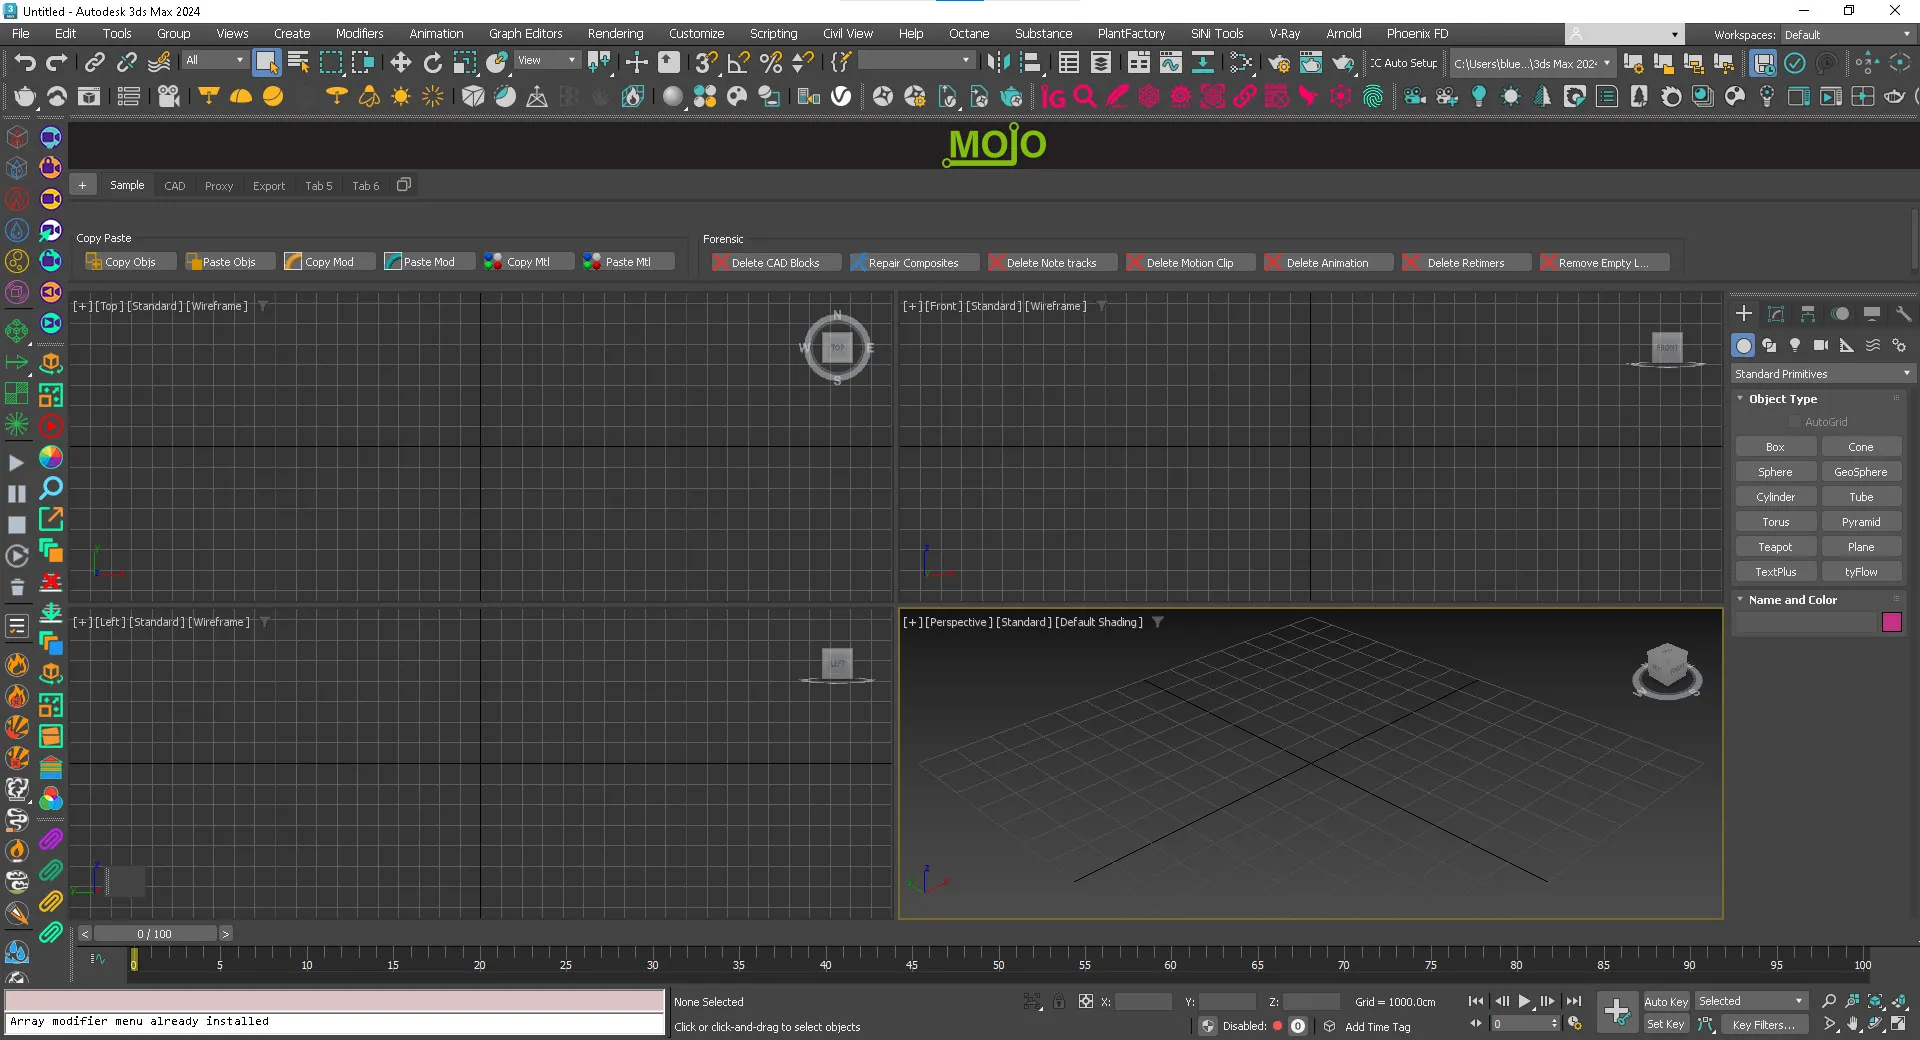1920x1040 pixels.
Task: Click the Play Animation button
Action: pyautogui.click(x=1524, y=1001)
